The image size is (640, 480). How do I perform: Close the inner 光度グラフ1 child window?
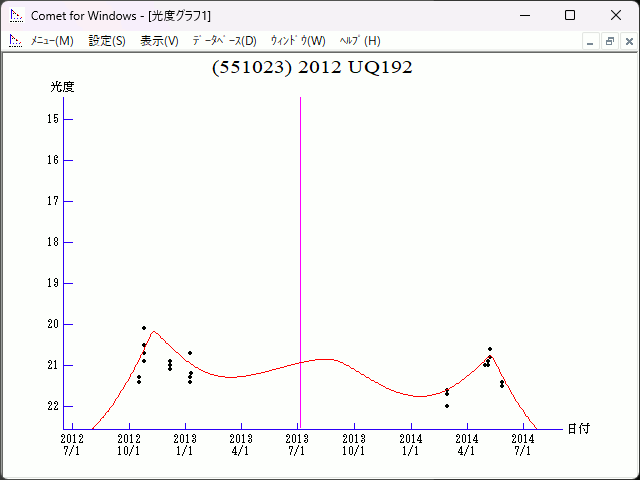pyautogui.click(x=627, y=41)
